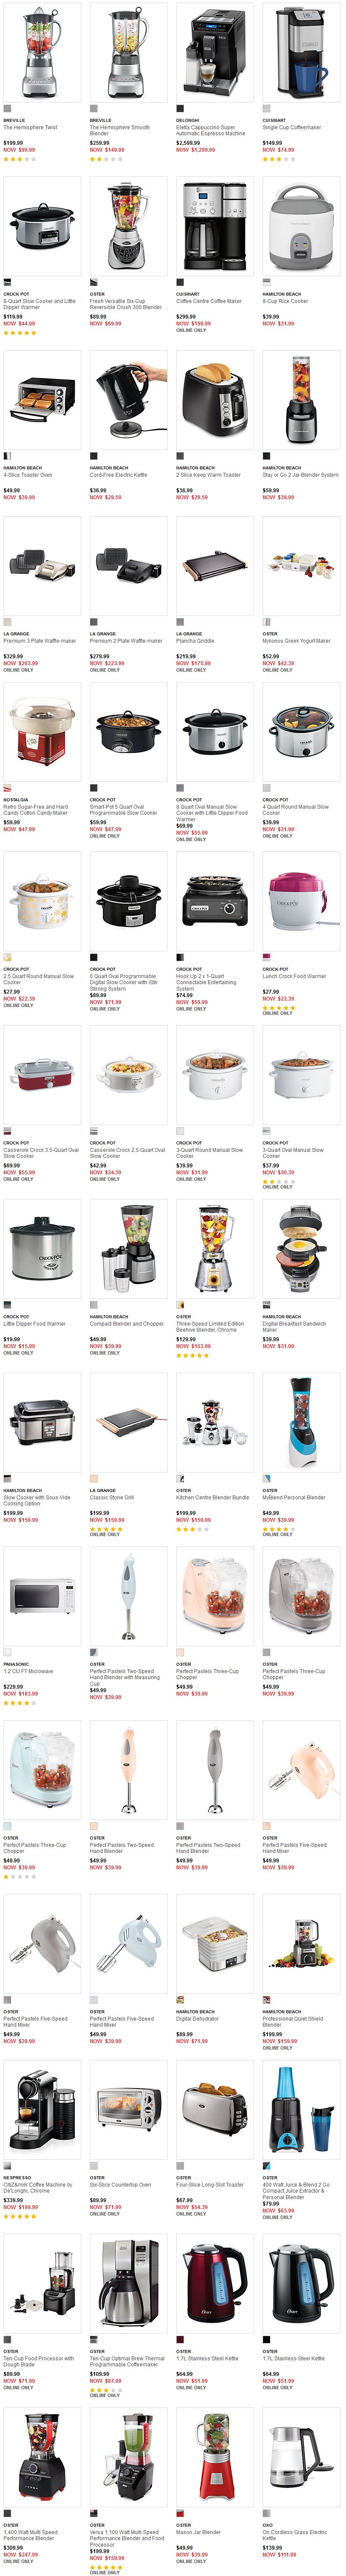
Task: Click the Panasonic 1.2 Cu Ft Microwave image
Action: coord(42,1597)
